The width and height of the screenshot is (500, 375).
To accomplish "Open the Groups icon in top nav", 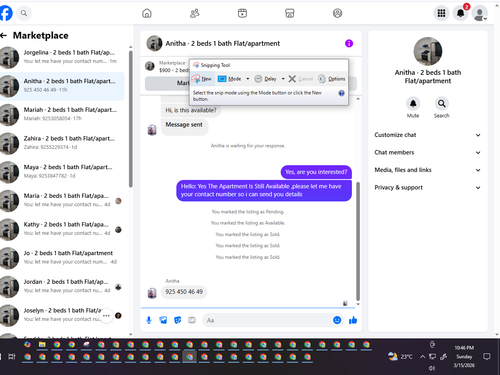I will (x=337, y=13).
